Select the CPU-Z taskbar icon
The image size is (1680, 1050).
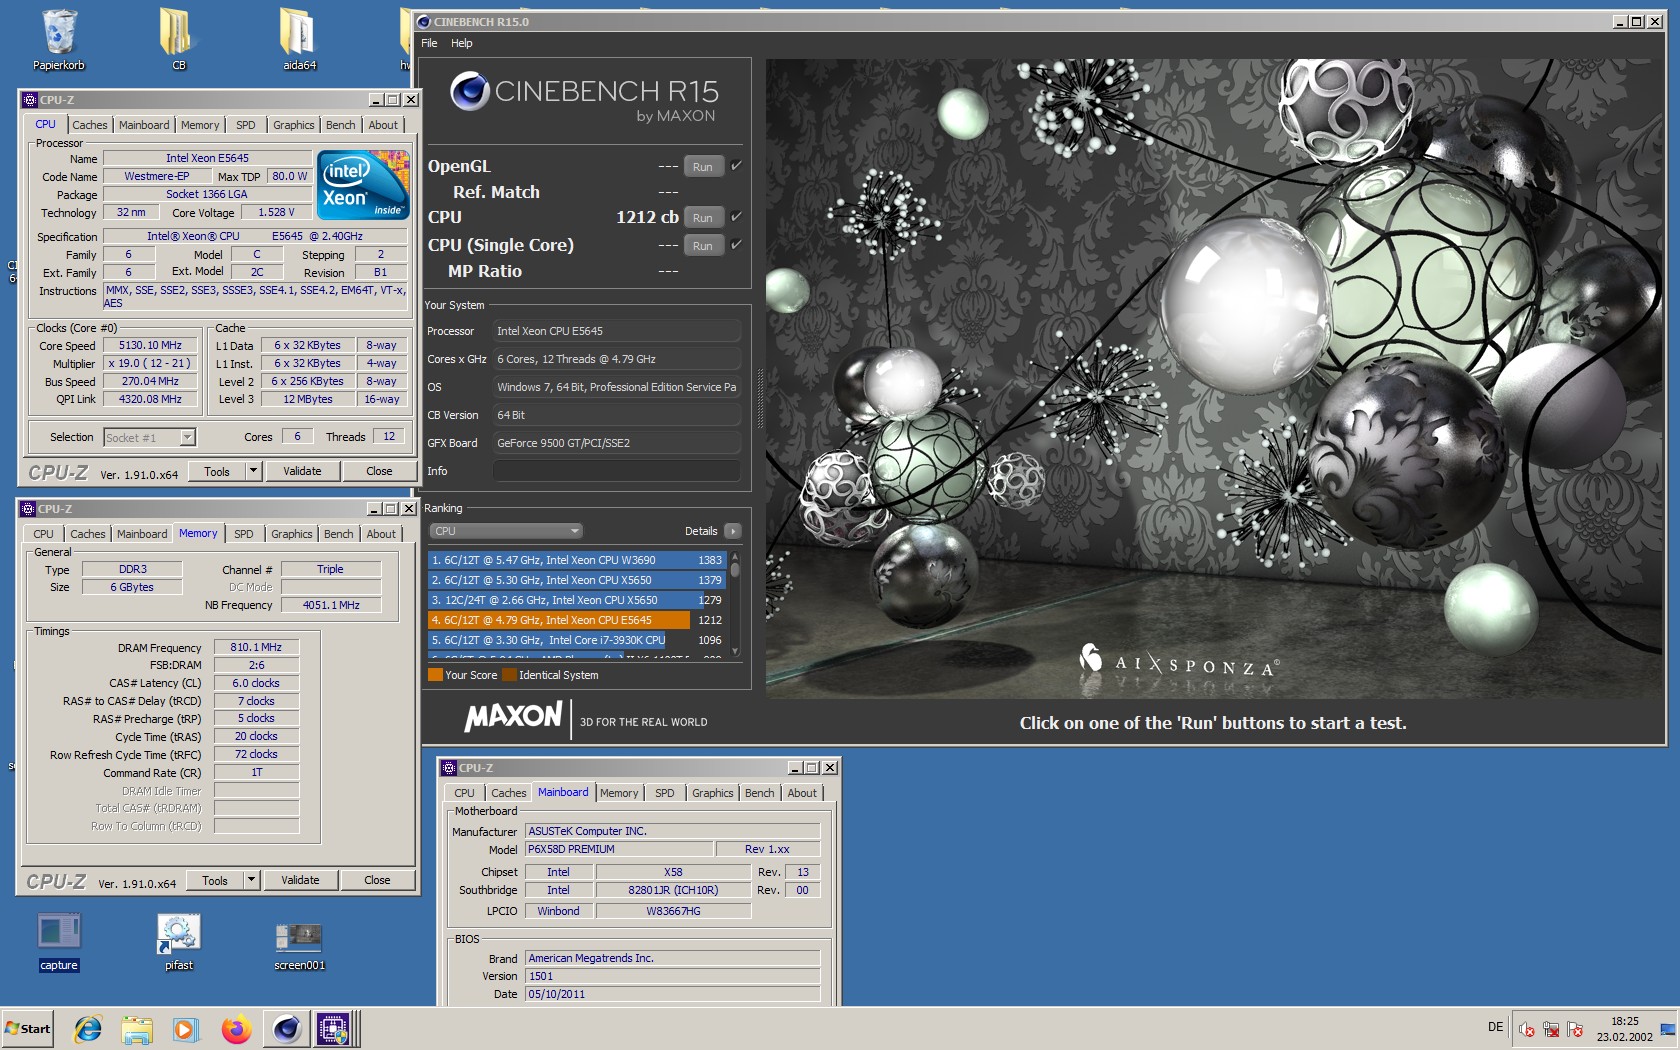tap(333, 1028)
